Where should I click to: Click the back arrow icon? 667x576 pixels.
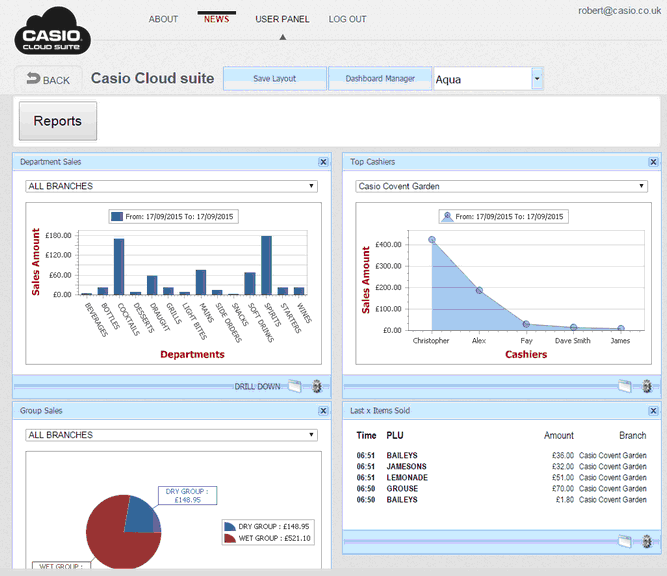[x=33, y=78]
